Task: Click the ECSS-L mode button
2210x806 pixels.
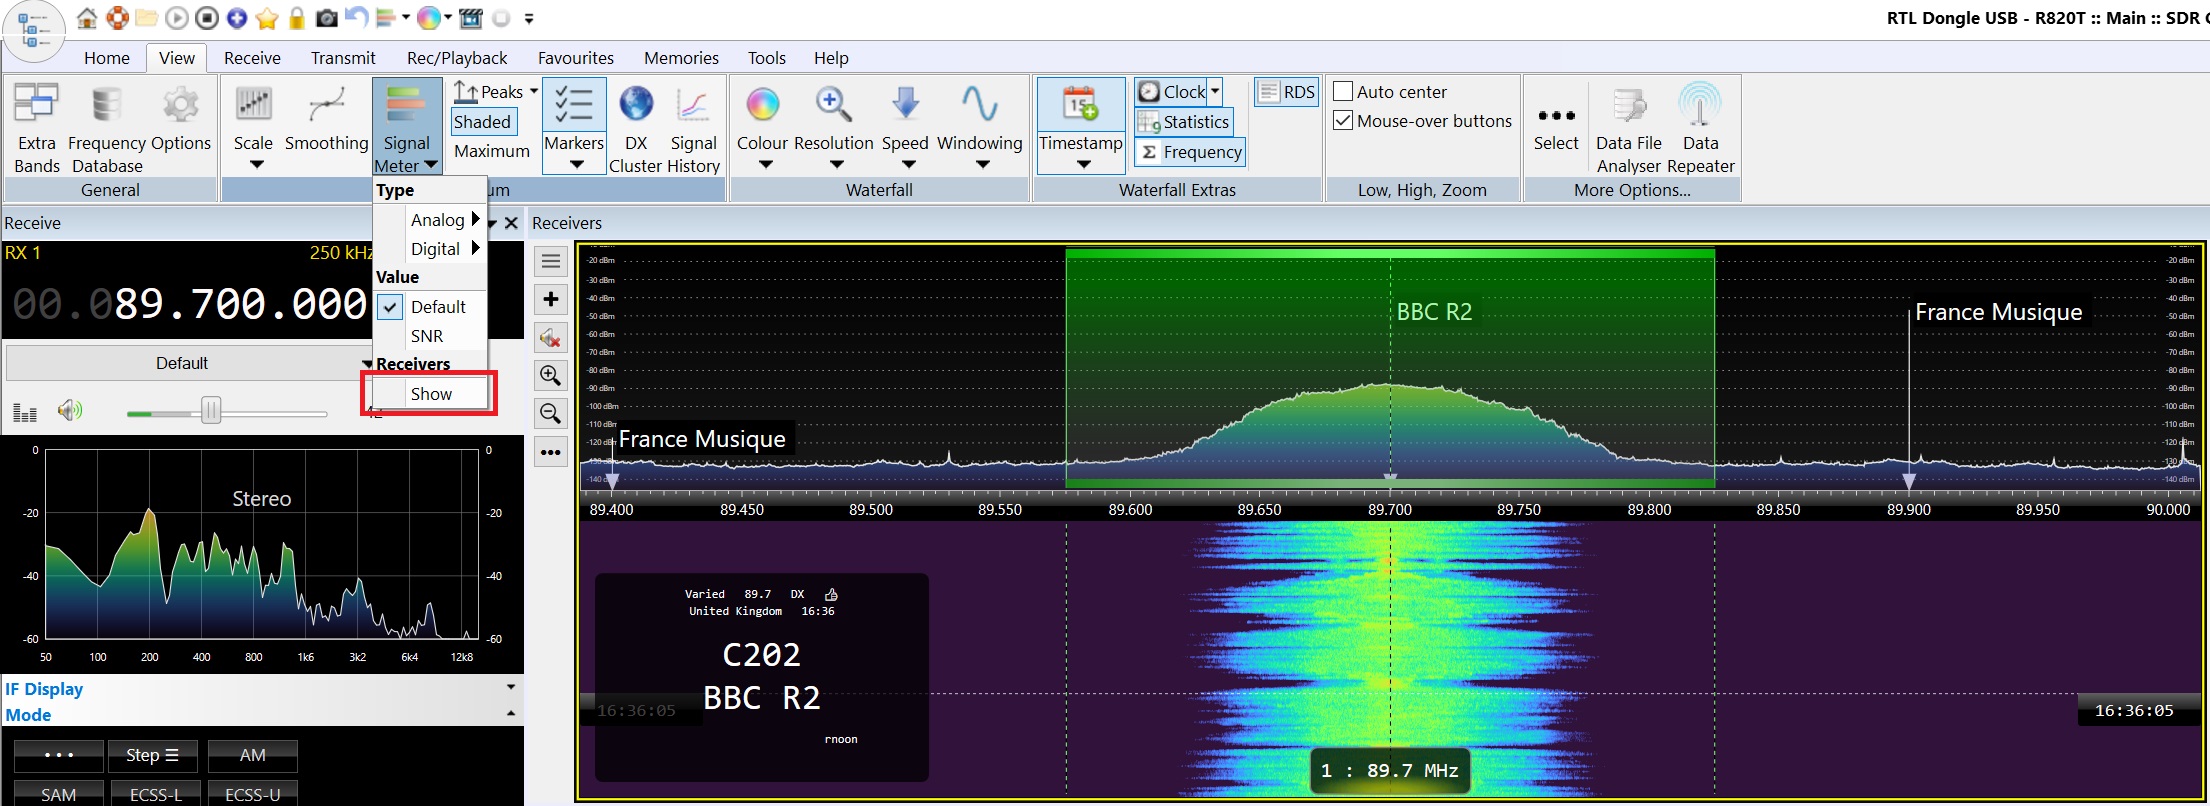Action: [156, 794]
